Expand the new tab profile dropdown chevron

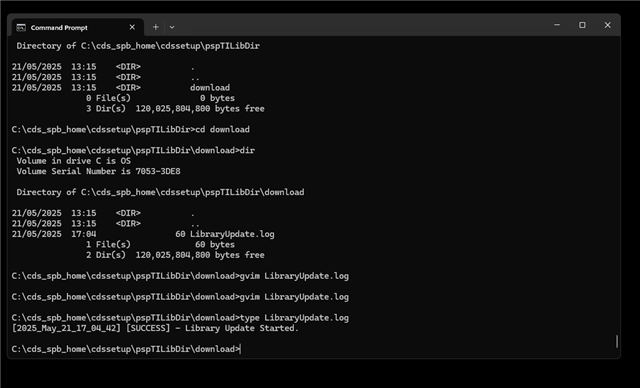[x=172, y=27]
